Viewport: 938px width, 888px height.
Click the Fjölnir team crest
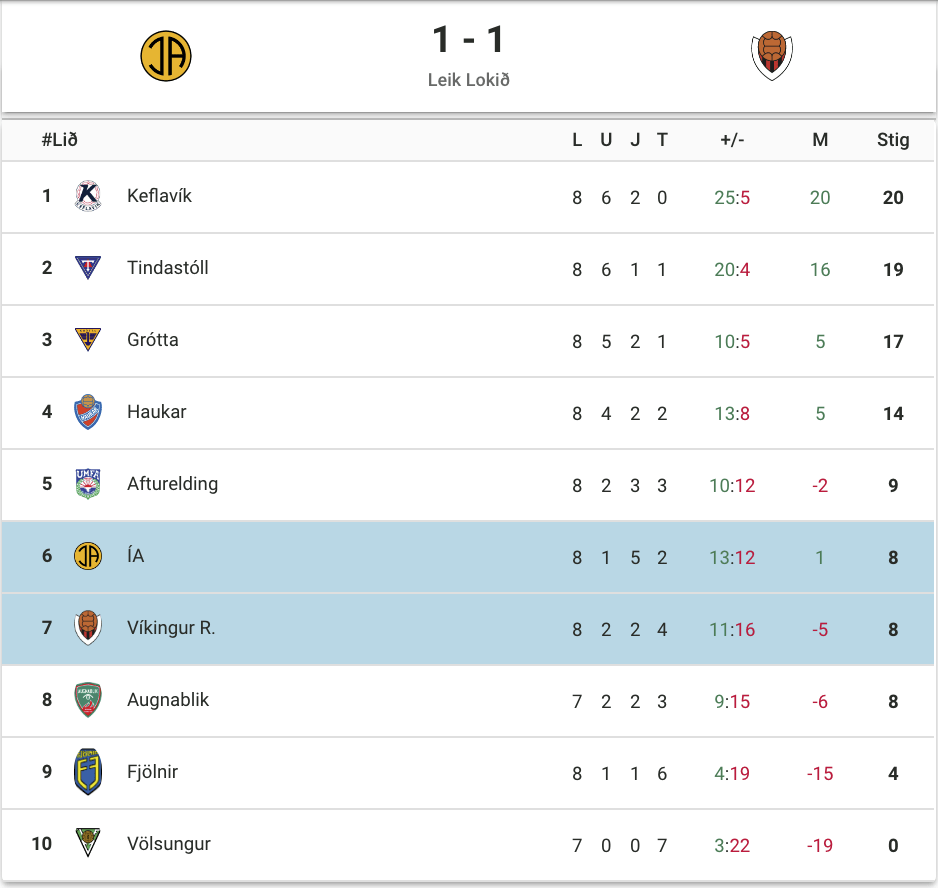(88, 772)
